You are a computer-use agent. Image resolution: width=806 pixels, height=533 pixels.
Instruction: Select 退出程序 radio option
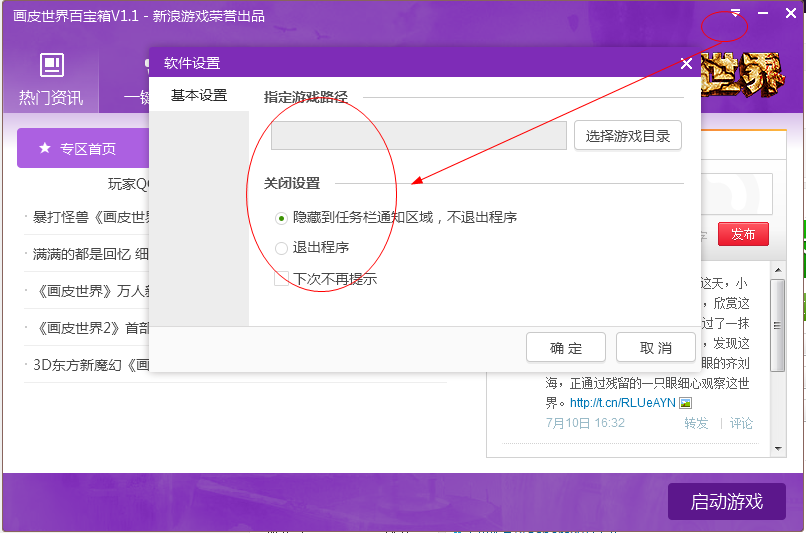pyautogui.click(x=281, y=248)
